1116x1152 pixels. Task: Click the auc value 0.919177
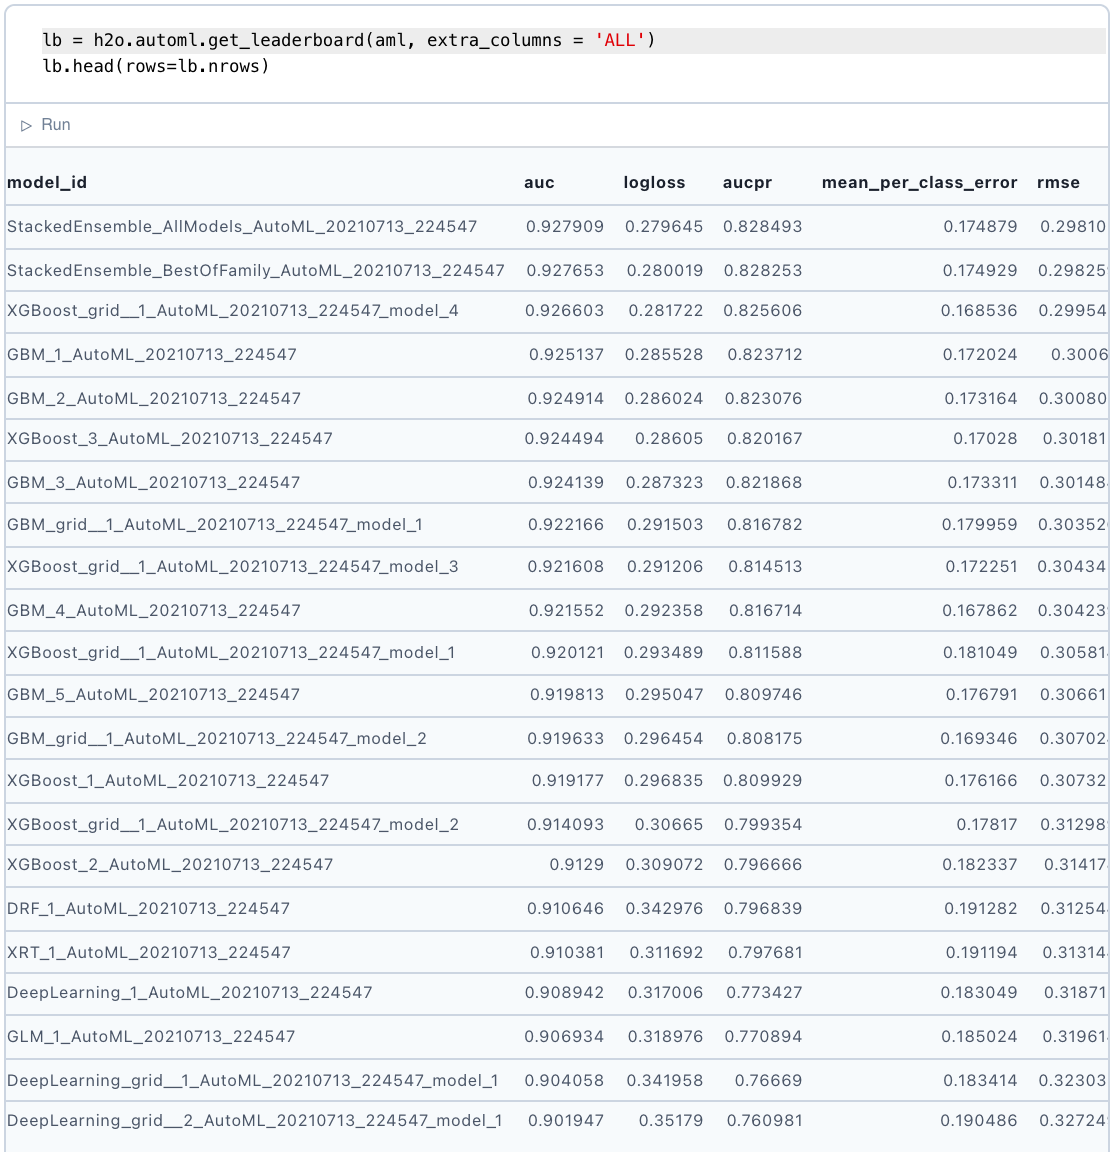[x=568, y=780]
